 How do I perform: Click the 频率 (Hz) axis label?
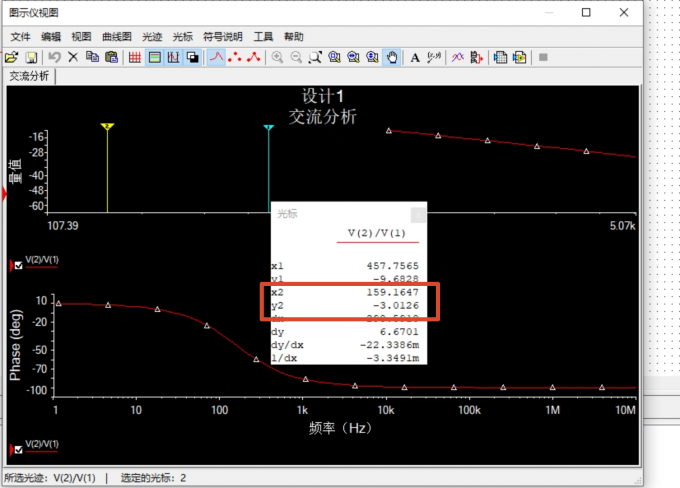(340, 428)
